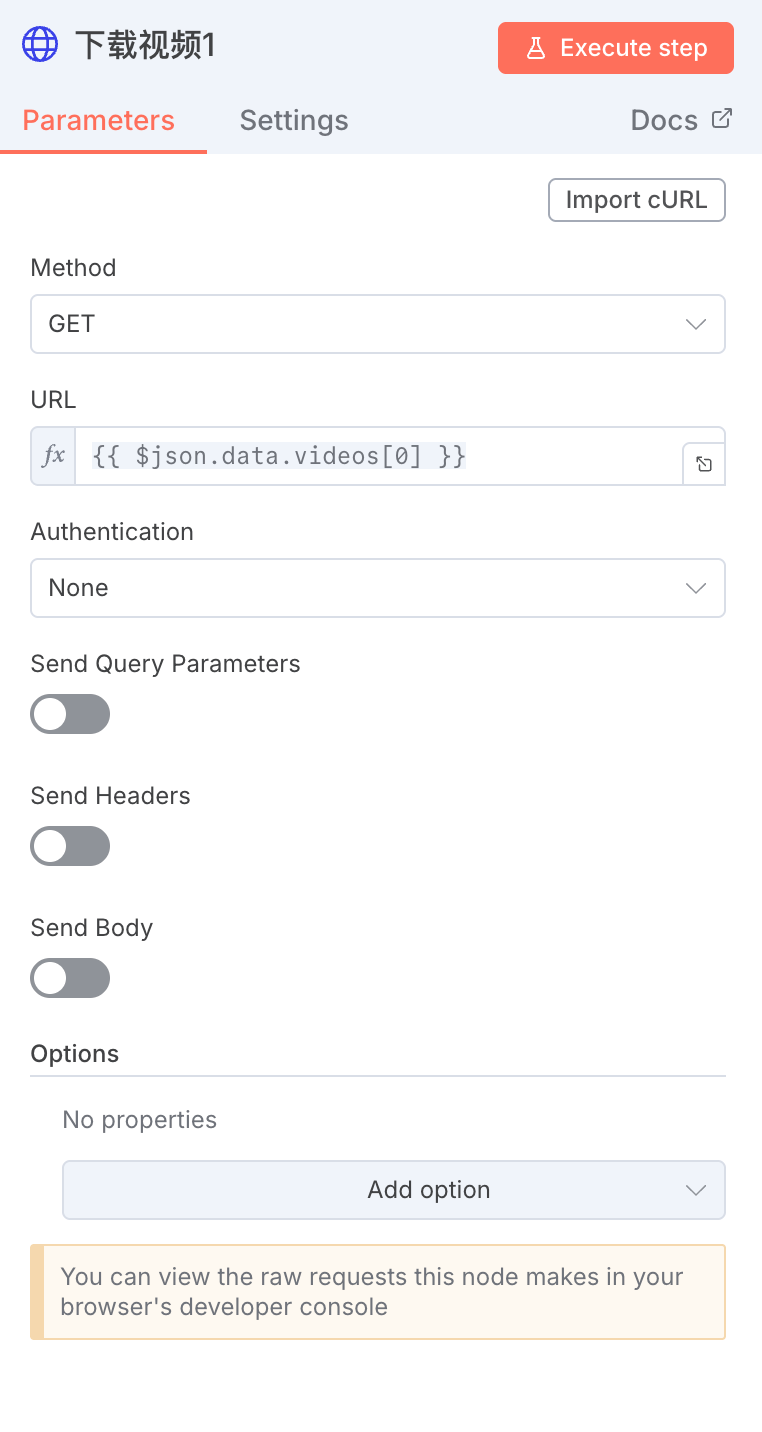Image resolution: width=762 pixels, height=1432 pixels.
Task: Enable the Send Query Parameters toggle
Action: 70,714
